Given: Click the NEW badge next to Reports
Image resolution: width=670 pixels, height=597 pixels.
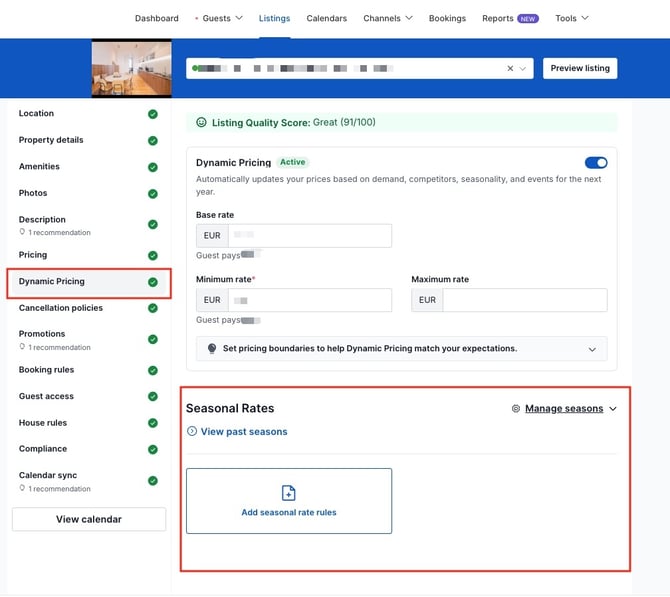Looking at the screenshot, I should pyautogui.click(x=528, y=18).
